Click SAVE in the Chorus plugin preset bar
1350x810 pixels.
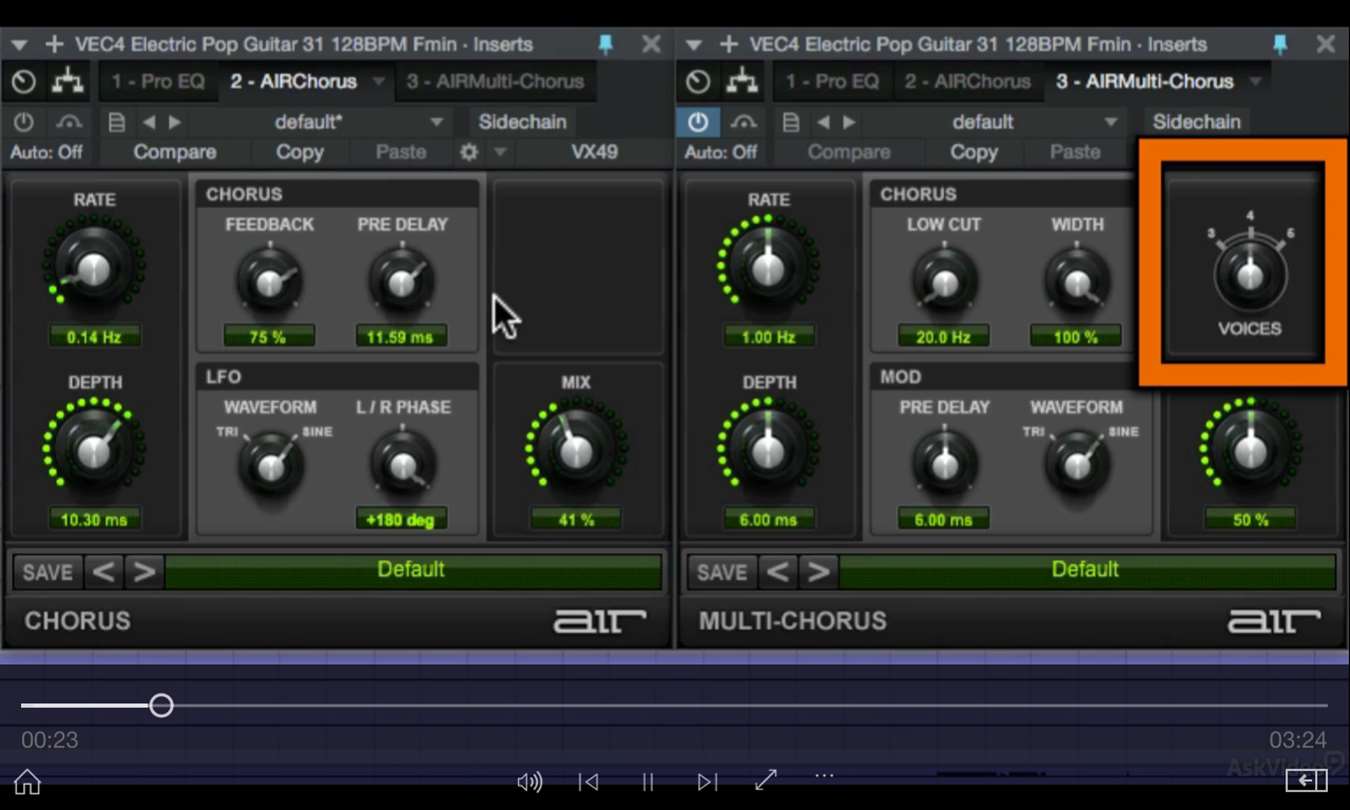click(x=47, y=572)
